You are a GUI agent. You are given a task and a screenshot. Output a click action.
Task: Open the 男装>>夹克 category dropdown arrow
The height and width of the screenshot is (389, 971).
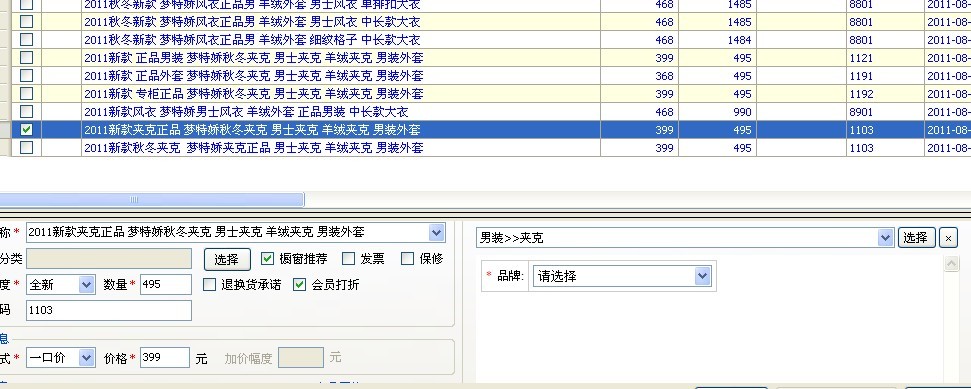pos(886,237)
